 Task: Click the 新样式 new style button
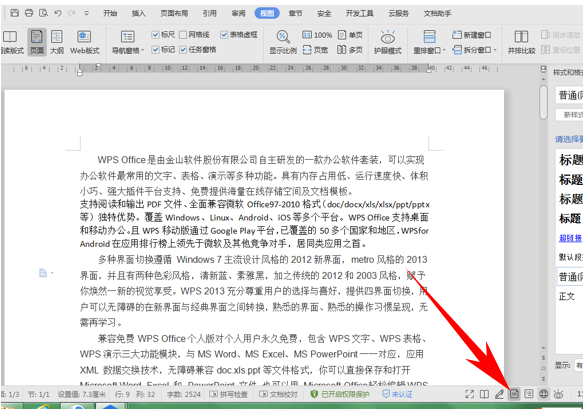pos(570,115)
